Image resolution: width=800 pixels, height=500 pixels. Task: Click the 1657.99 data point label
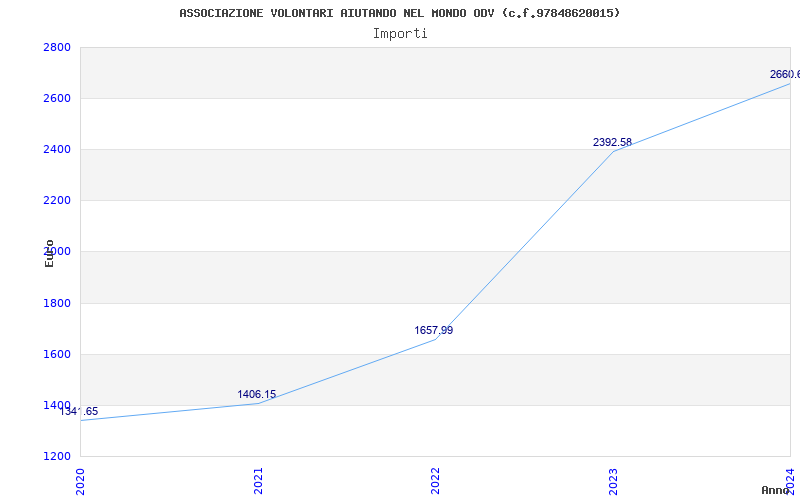coord(434,330)
